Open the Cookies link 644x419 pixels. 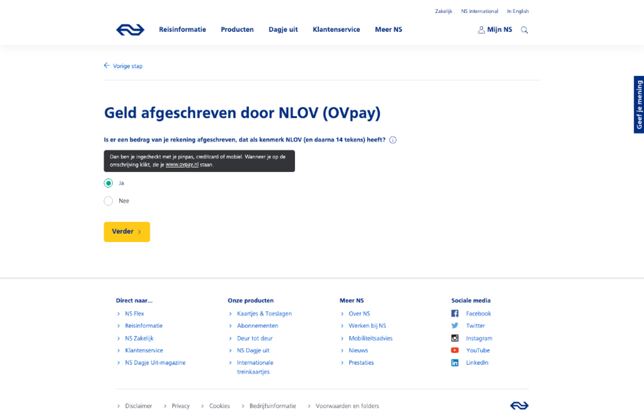(219, 406)
